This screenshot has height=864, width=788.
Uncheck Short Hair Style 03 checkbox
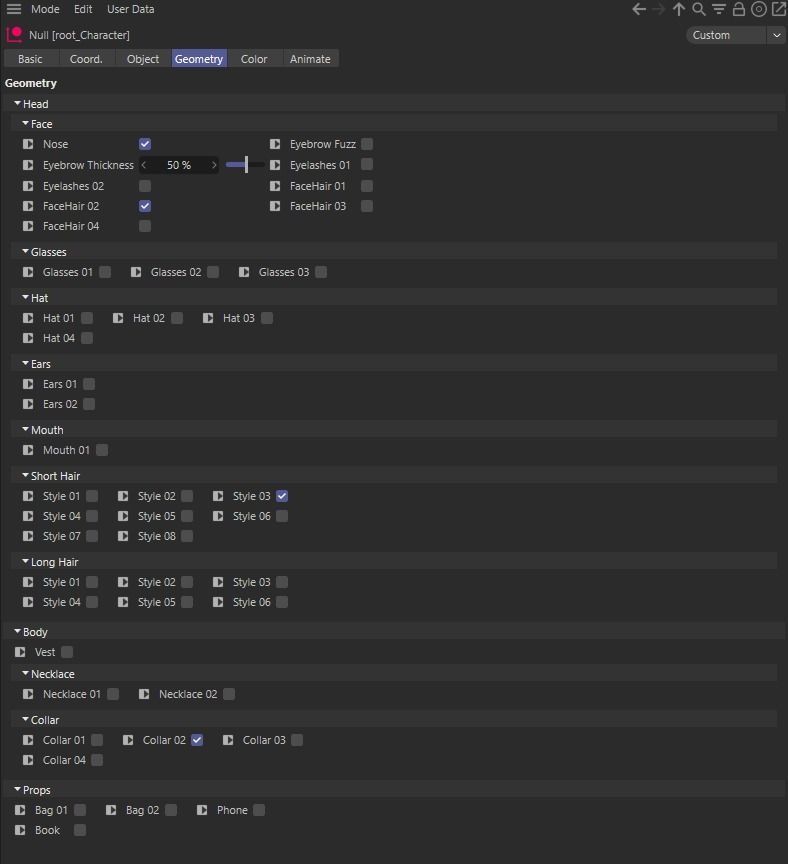point(282,496)
